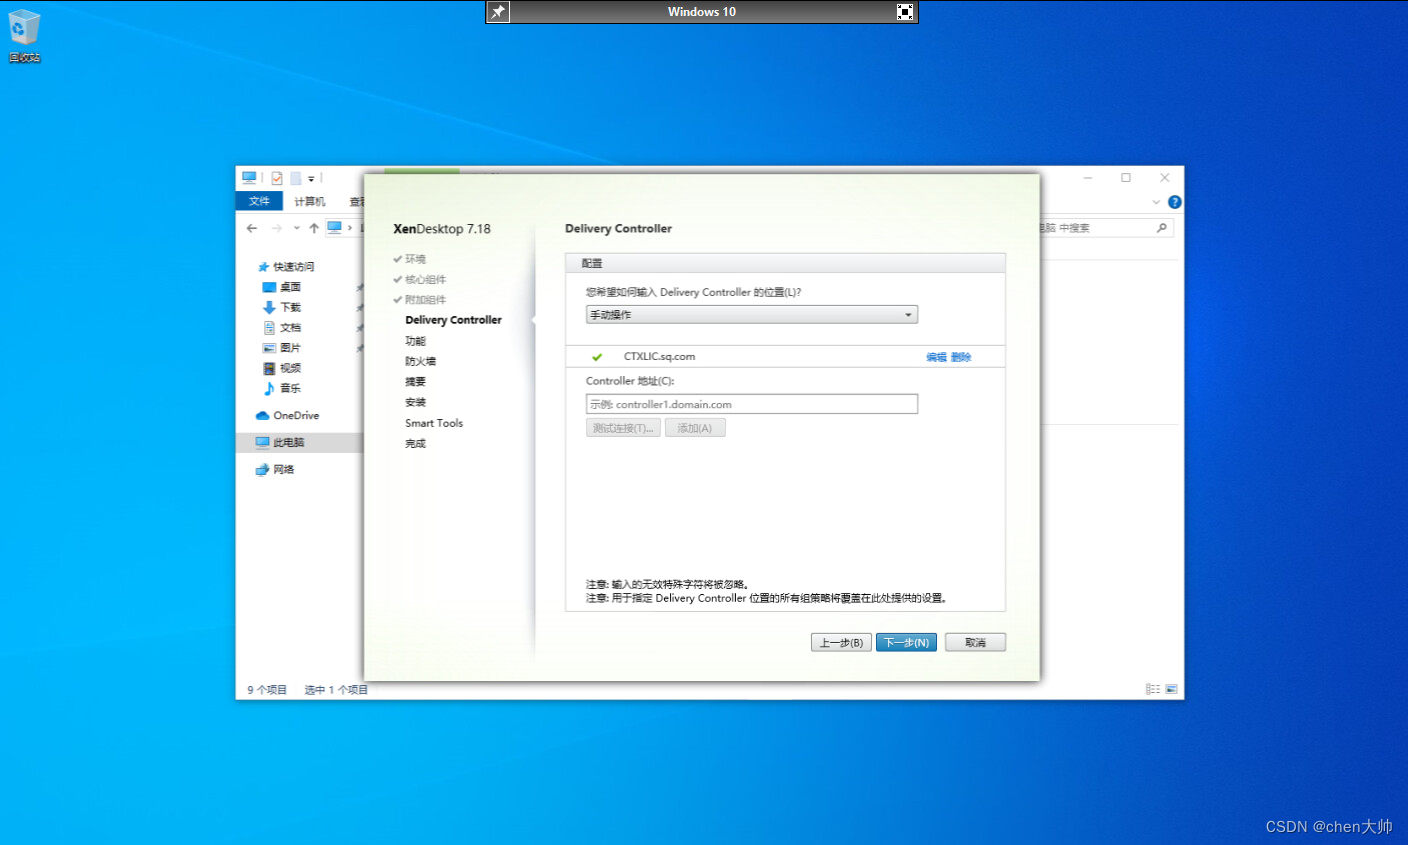
Task: Open the Recycle Bin desktop icon
Action: pyautogui.click(x=24, y=36)
